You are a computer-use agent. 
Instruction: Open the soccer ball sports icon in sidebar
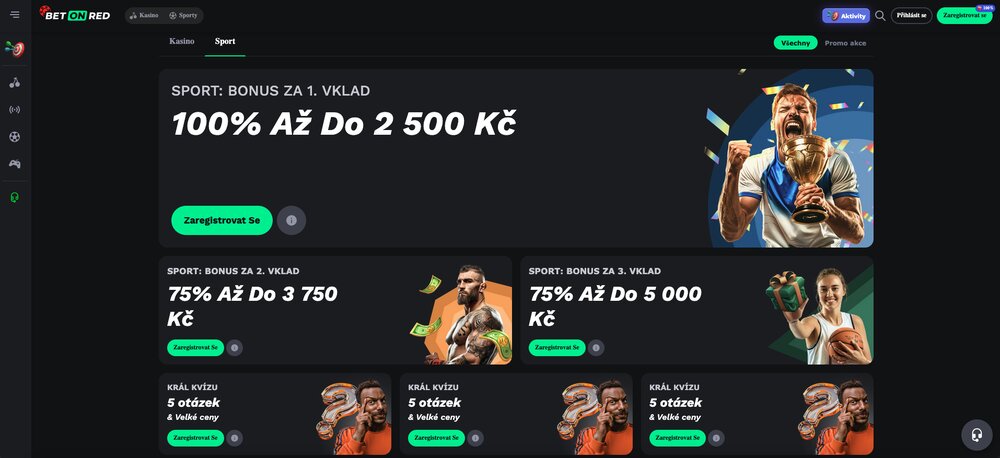[x=15, y=137]
